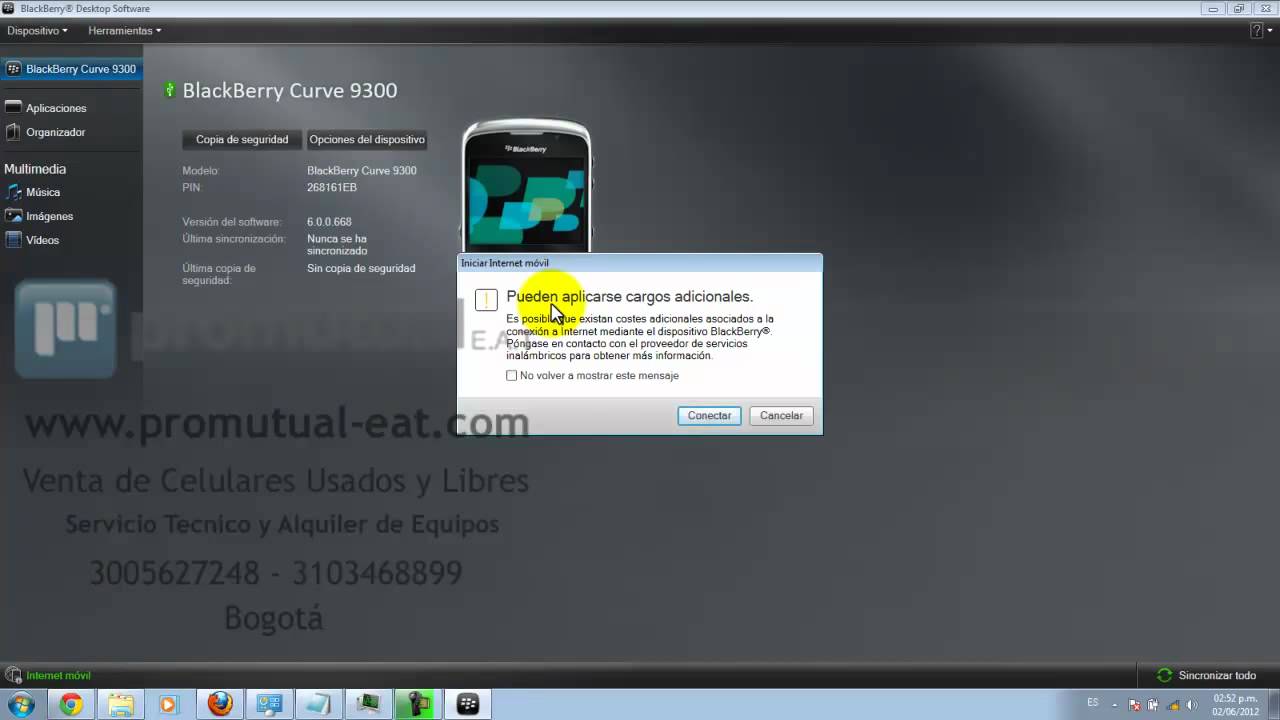Select BlackBerry Curve 9300 in sidebar

tap(71, 69)
